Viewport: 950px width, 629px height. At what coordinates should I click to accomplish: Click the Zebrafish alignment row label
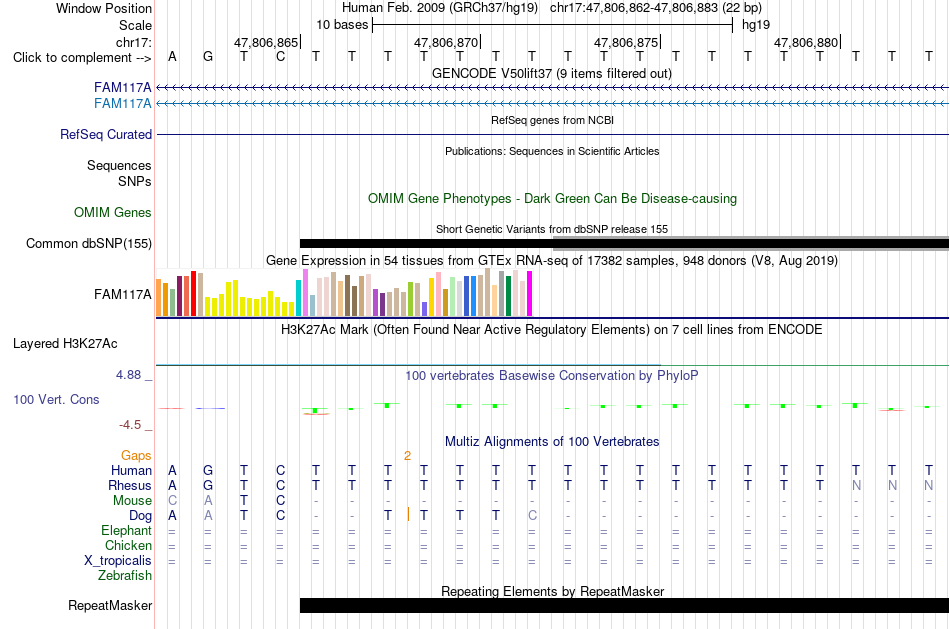[x=125, y=576]
